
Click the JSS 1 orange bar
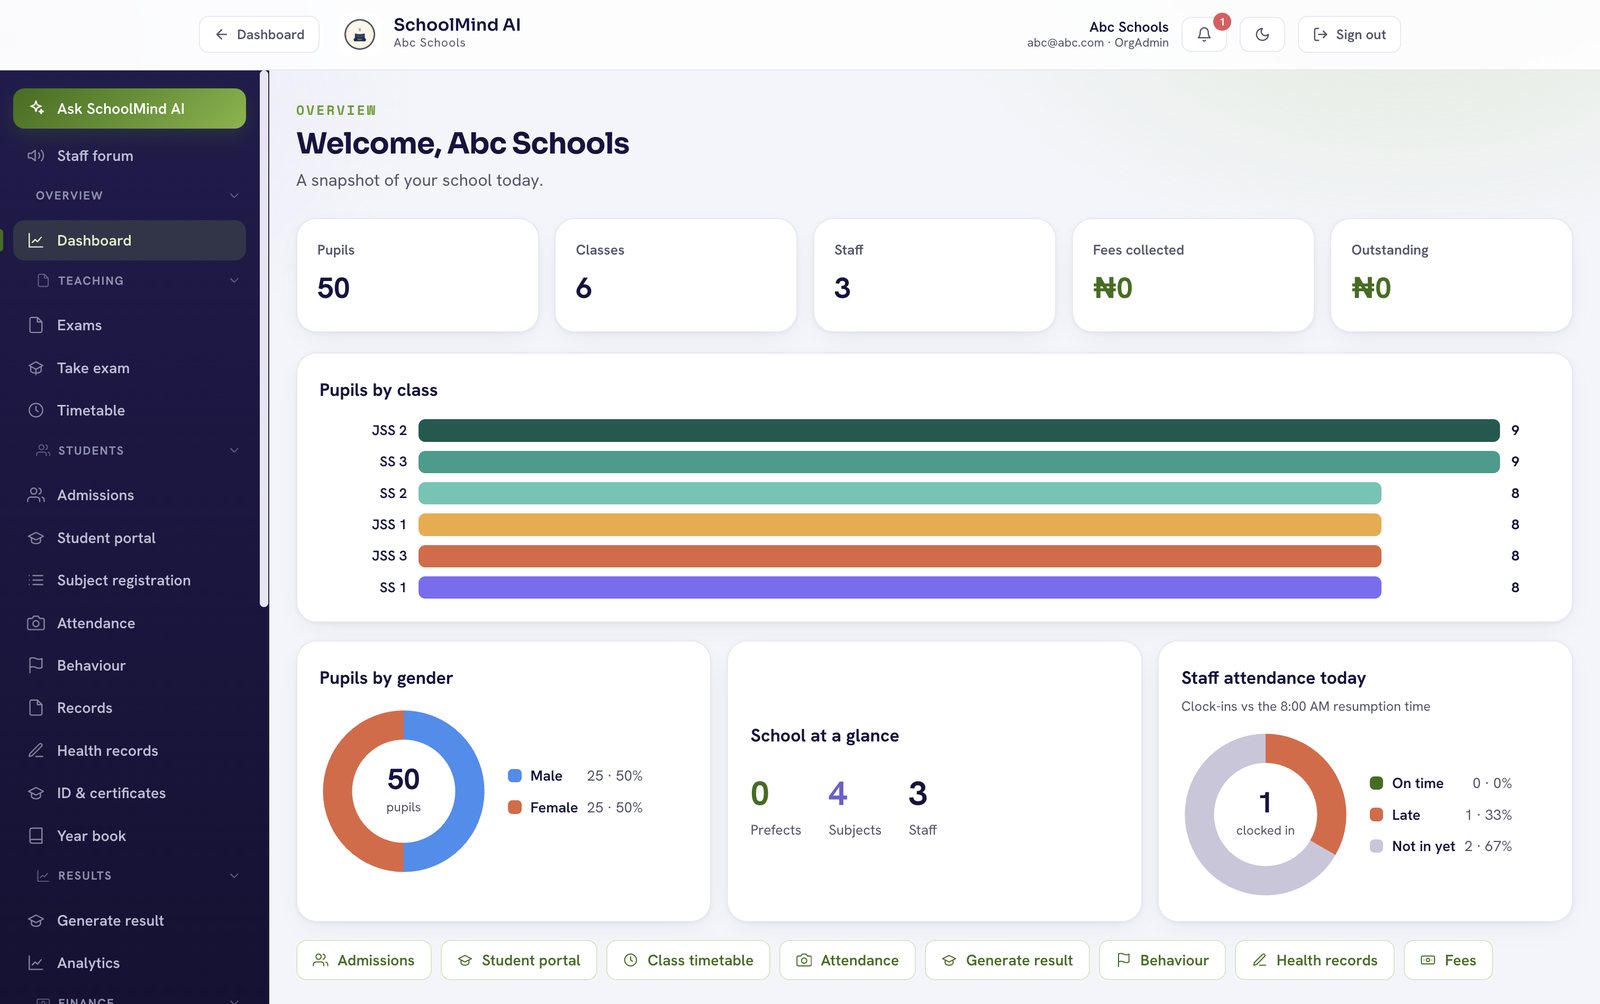pos(900,524)
